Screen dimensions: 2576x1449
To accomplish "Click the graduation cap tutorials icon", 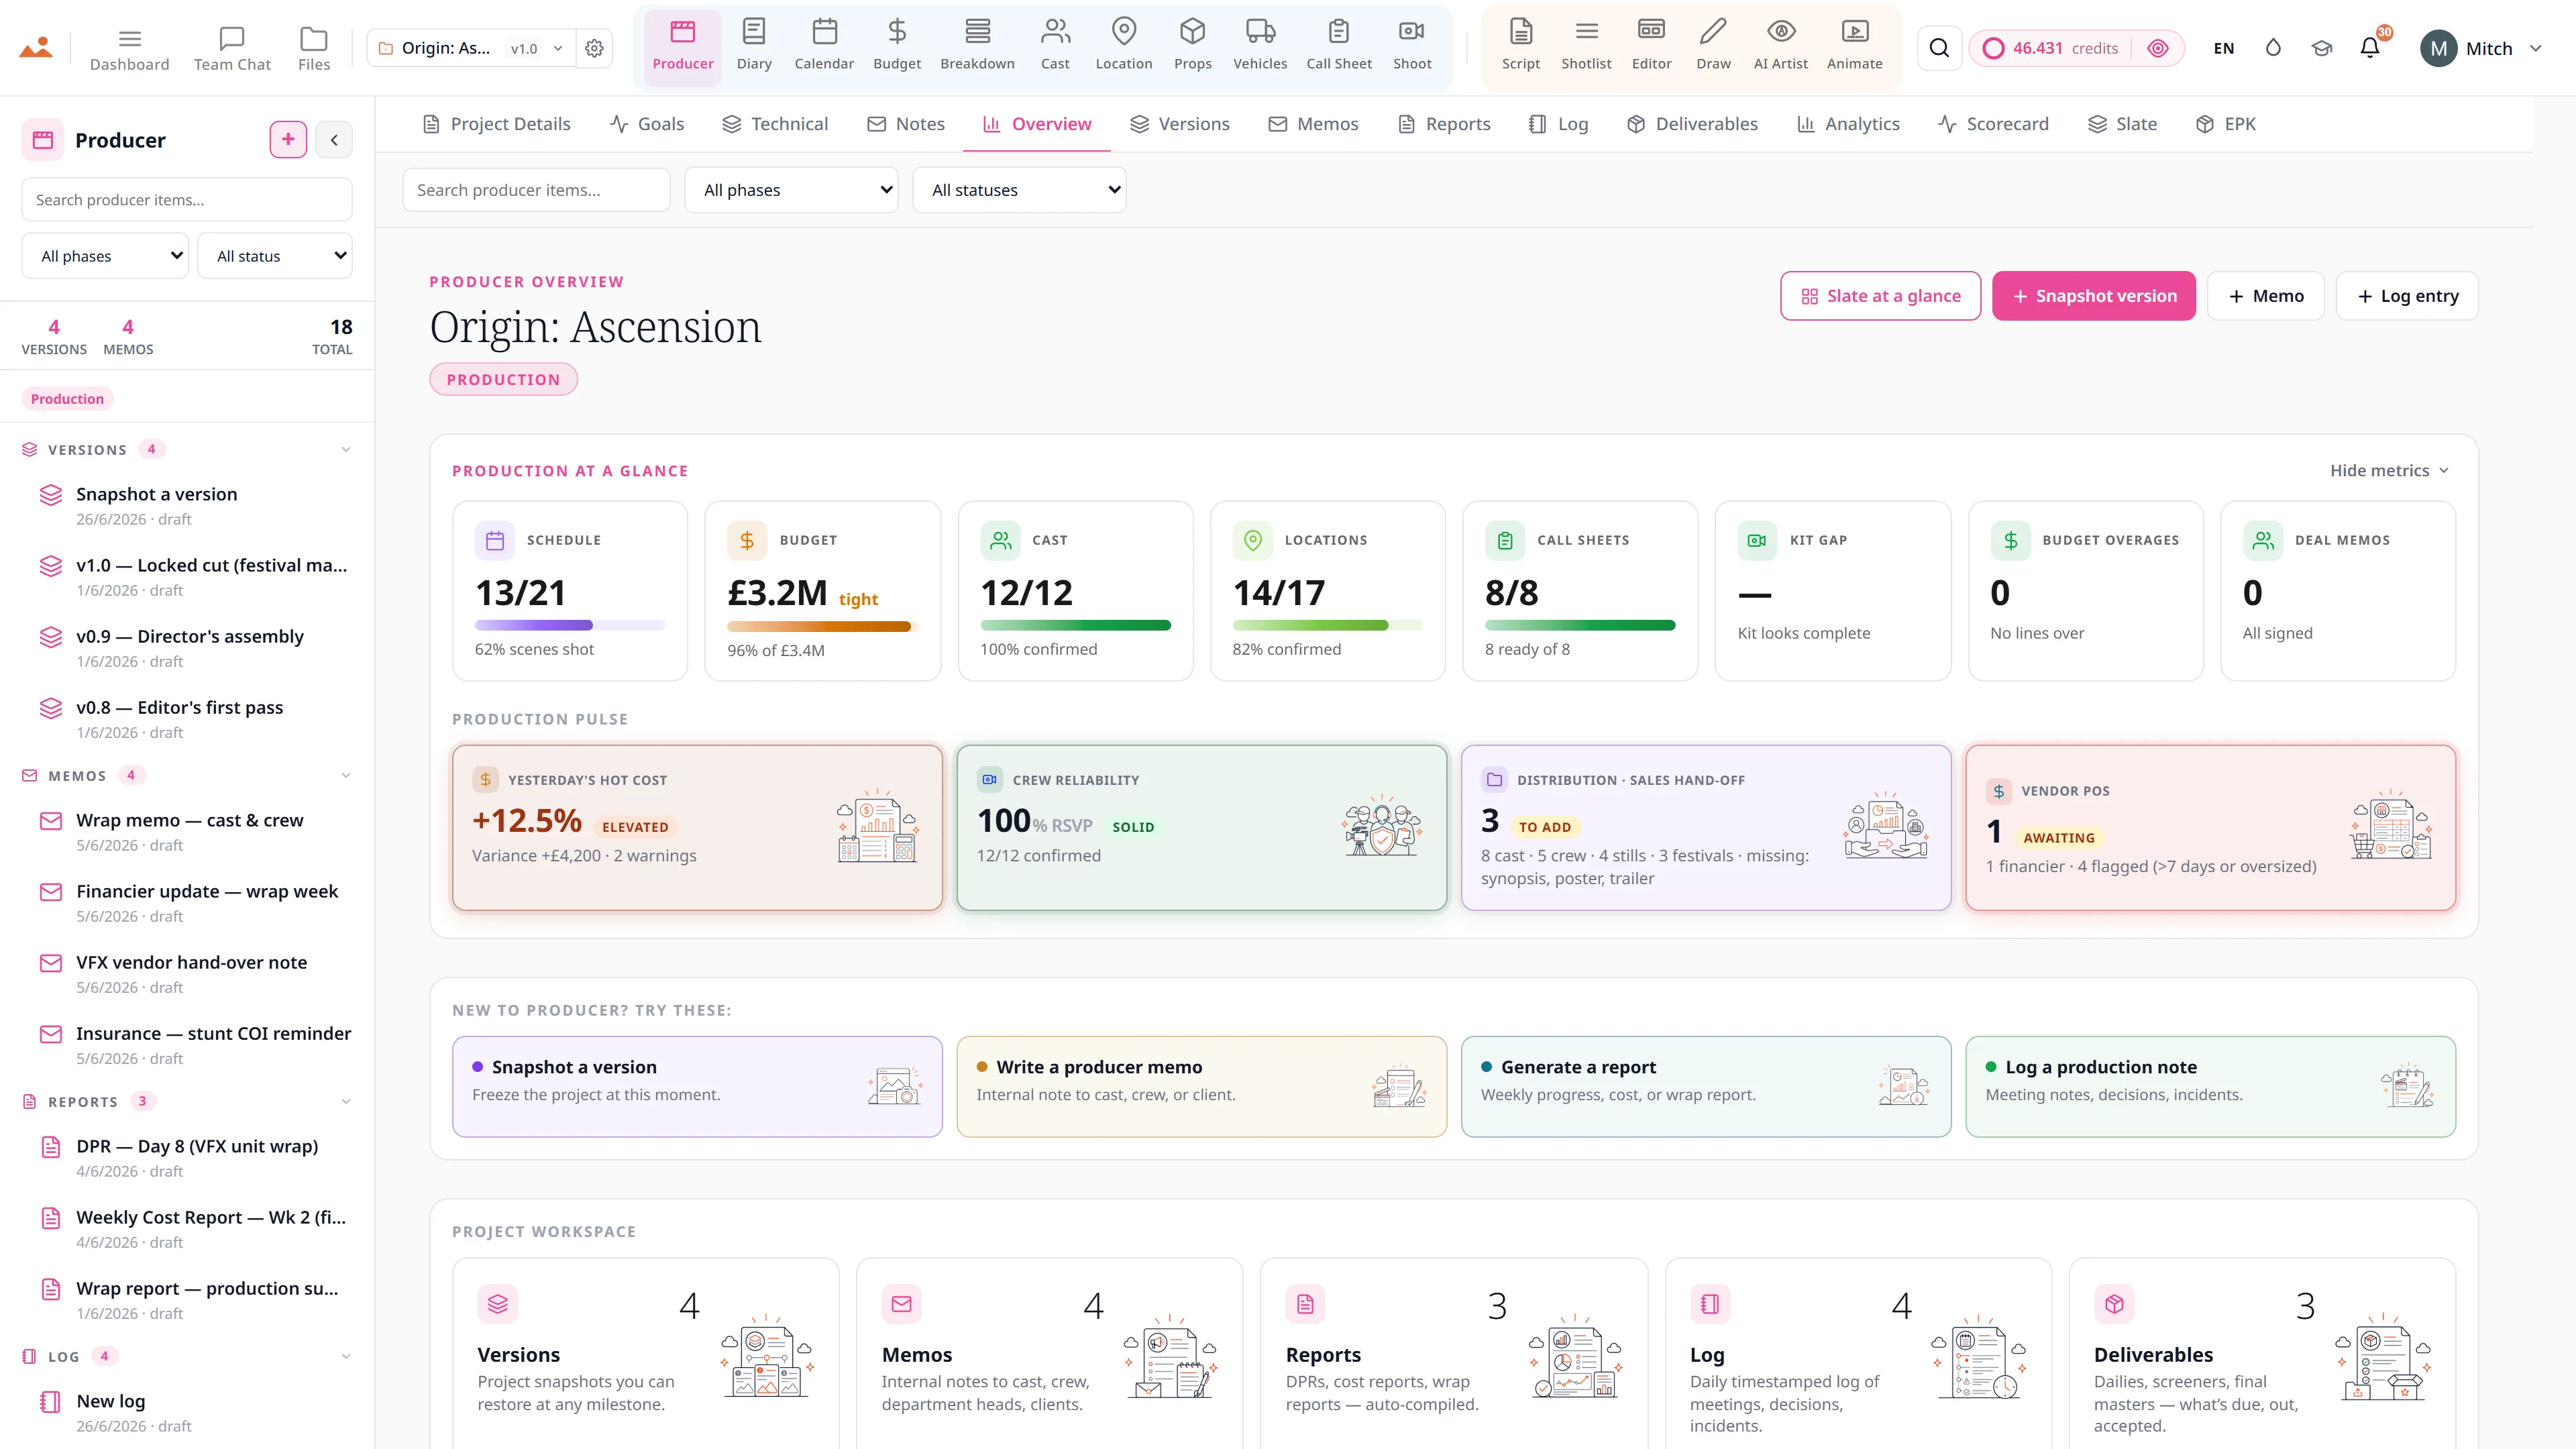I will click(2321, 48).
